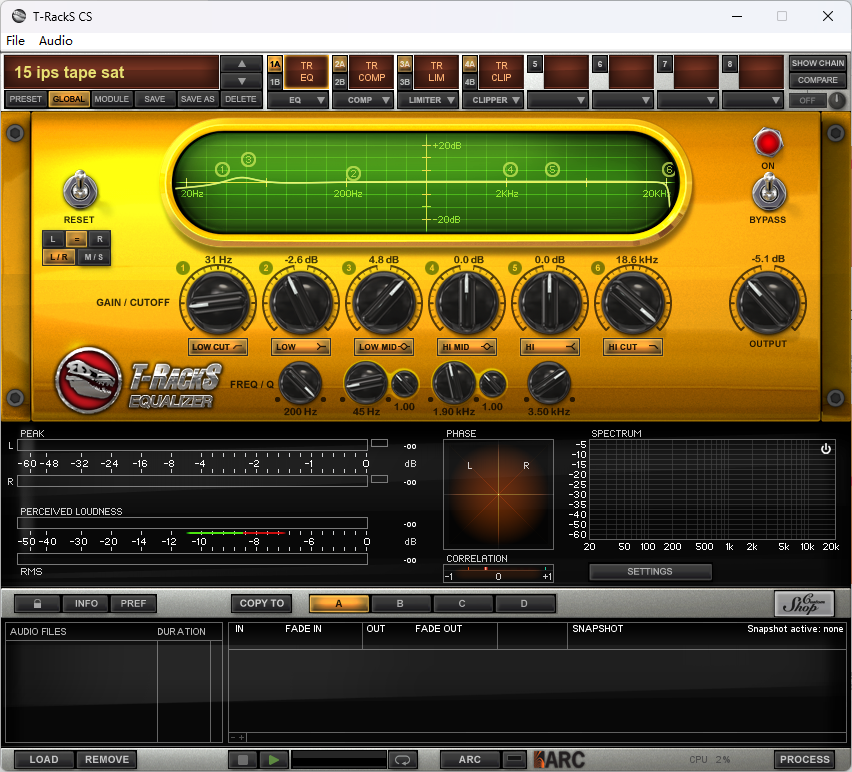Select band 2 node on EQ graph

[x=353, y=173]
